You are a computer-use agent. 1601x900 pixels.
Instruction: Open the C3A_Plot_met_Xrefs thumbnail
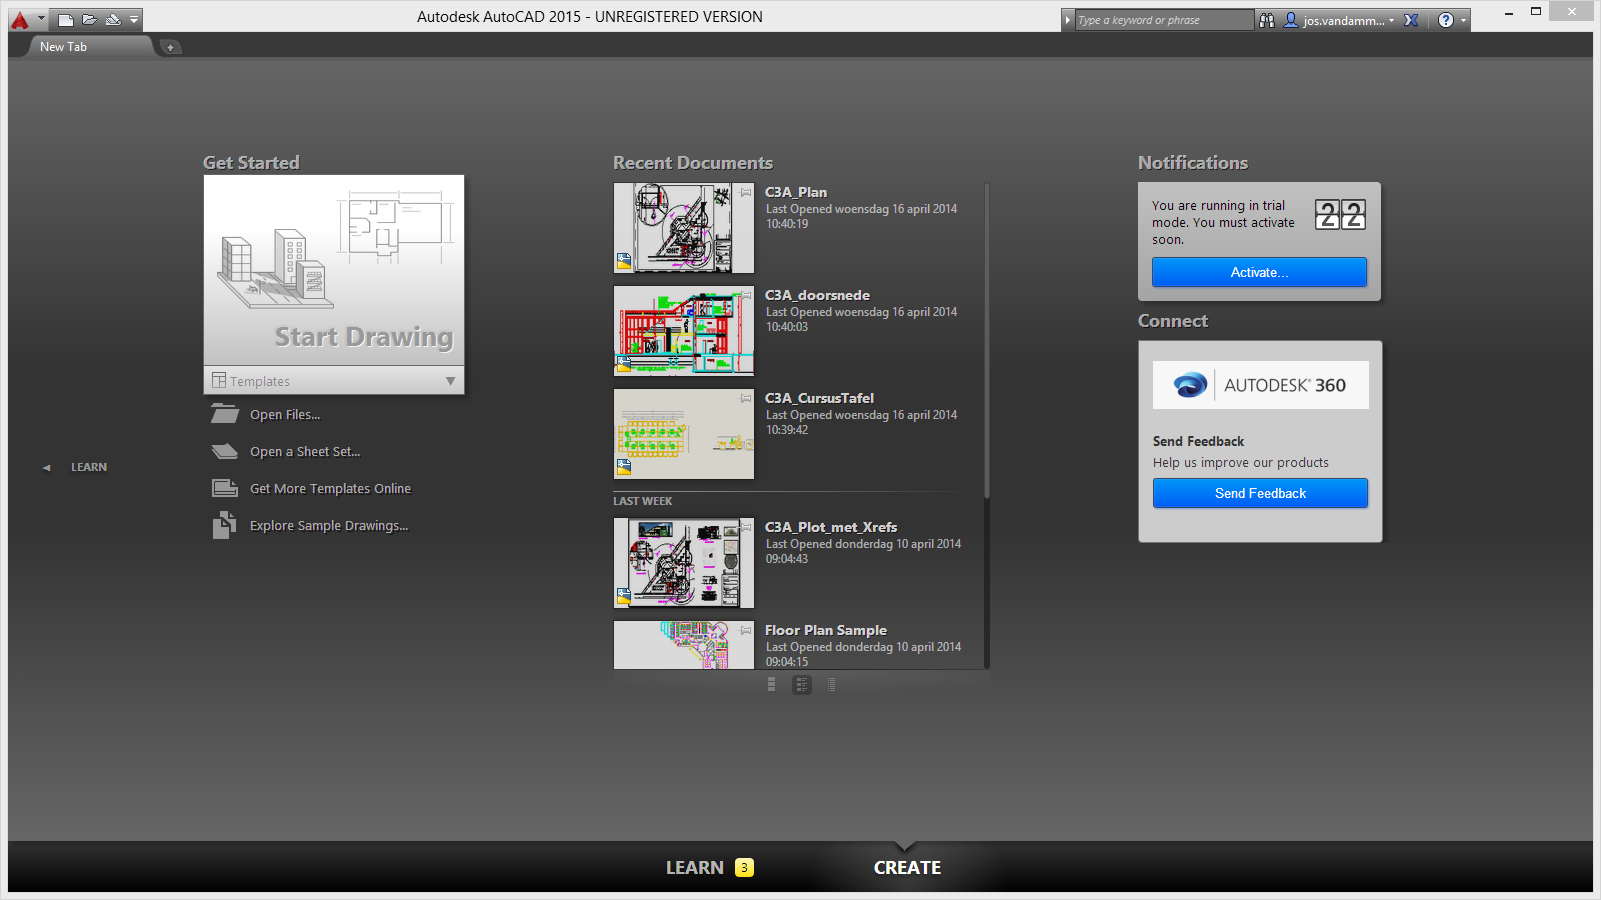point(684,563)
